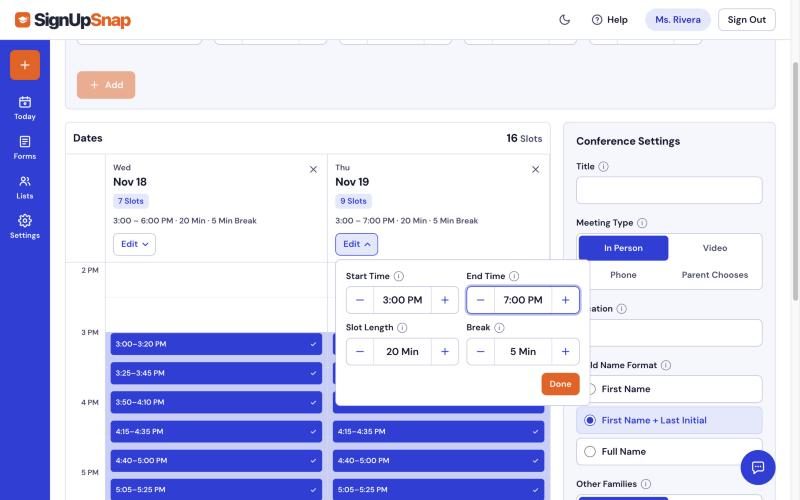Show Title info tooltip icon
This screenshot has height=500, width=800.
click(x=603, y=166)
